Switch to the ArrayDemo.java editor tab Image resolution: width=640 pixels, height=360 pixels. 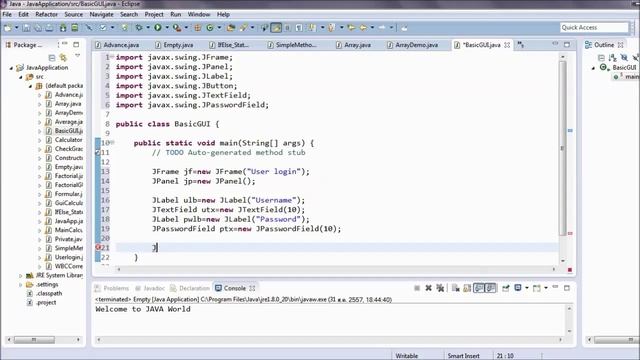pyautogui.click(x=412, y=45)
